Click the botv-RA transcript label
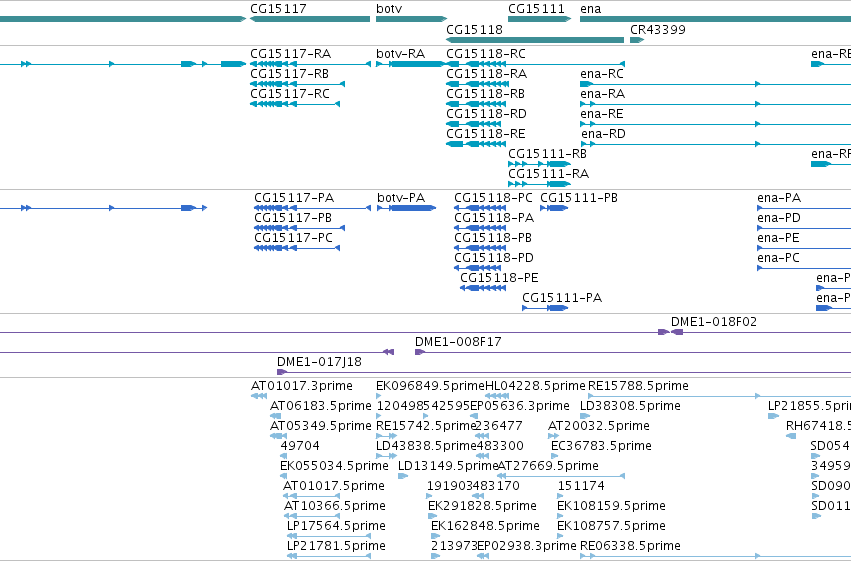This screenshot has height=561, width=851. tap(401, 54)
